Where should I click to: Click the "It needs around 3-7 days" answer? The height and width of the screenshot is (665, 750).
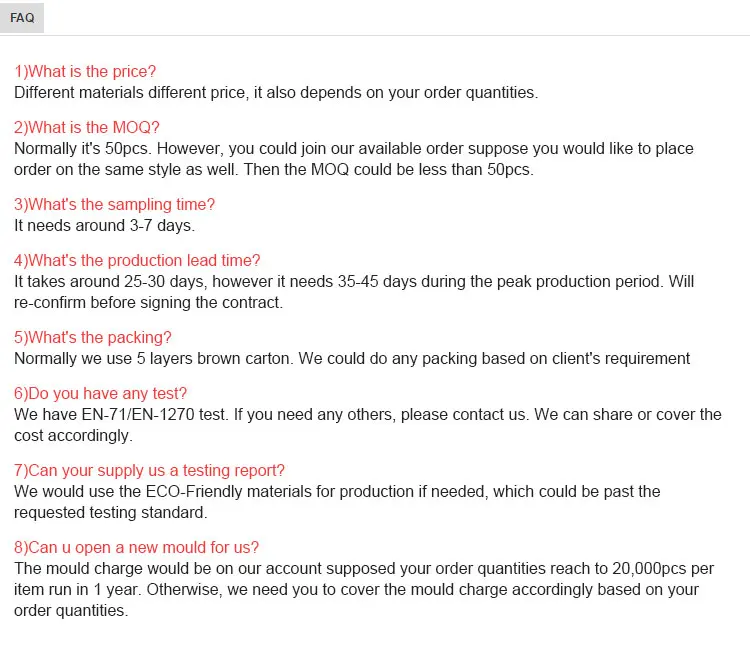(x=104, y=226)
